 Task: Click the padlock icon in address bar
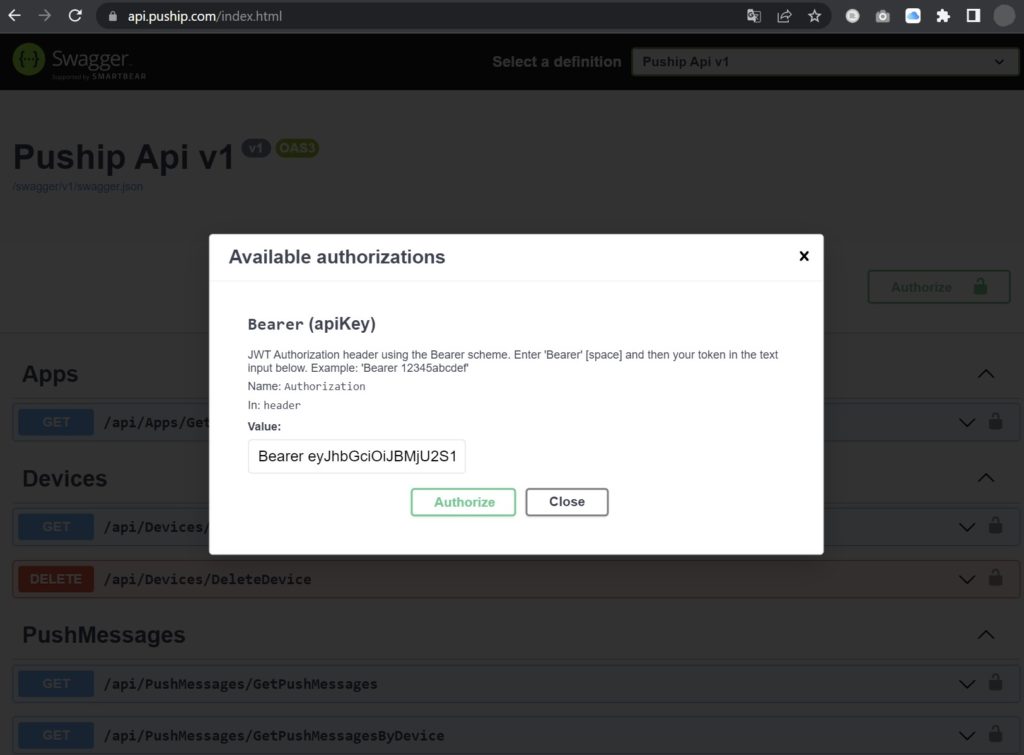coord(113,16)
